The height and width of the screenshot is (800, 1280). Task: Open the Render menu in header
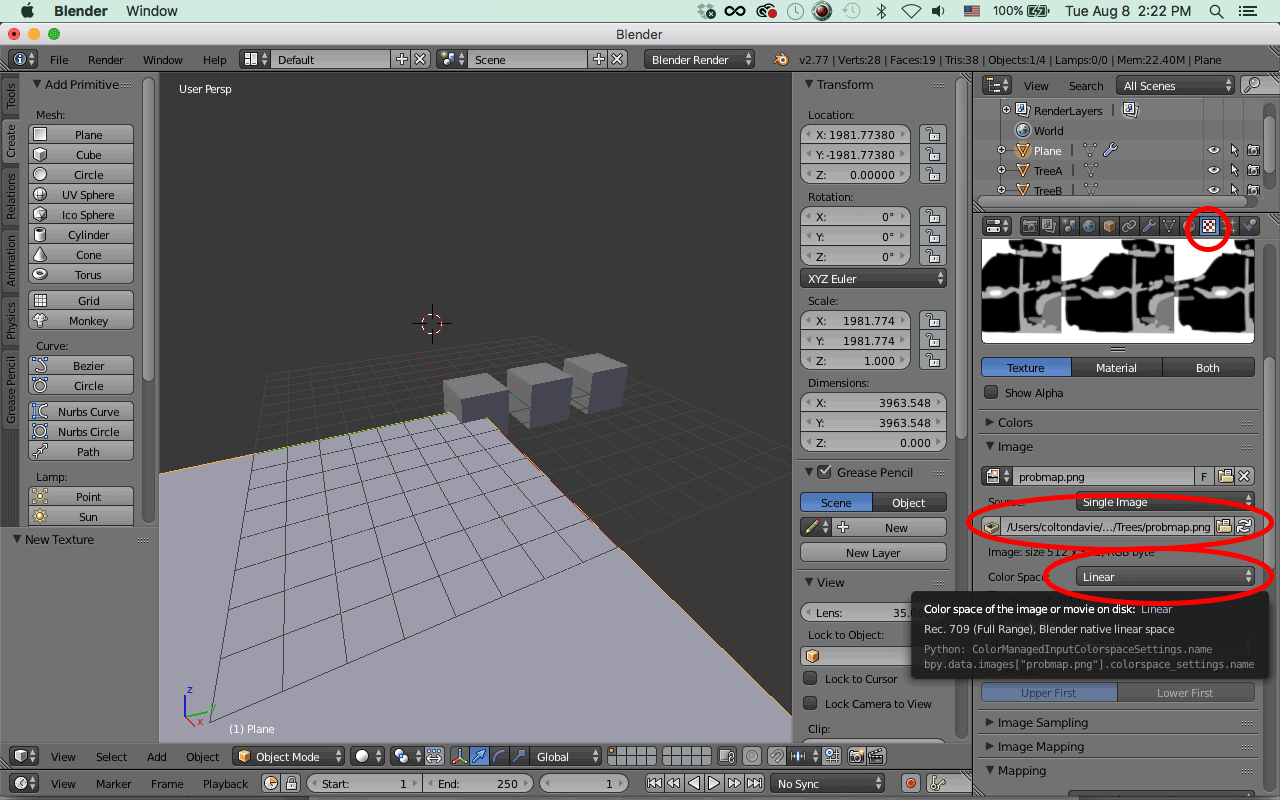point(105,60)
